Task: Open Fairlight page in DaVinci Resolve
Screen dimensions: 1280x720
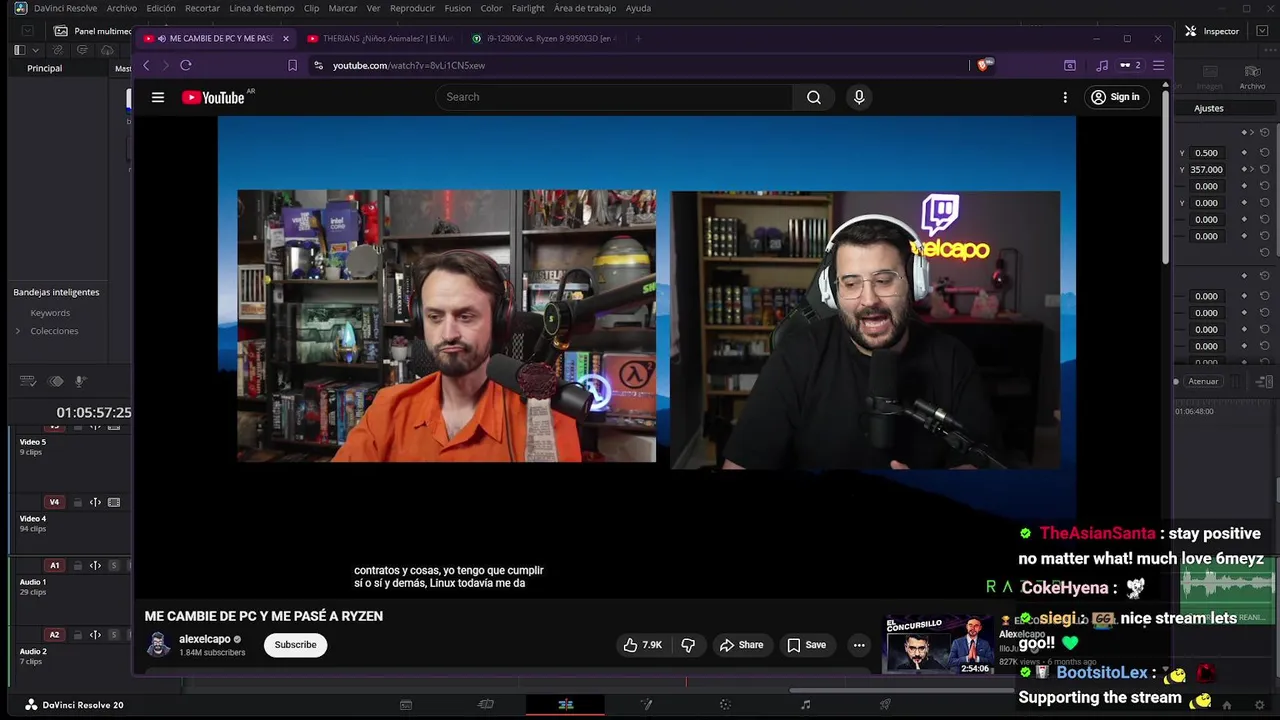Action: (x=806, y=705)
